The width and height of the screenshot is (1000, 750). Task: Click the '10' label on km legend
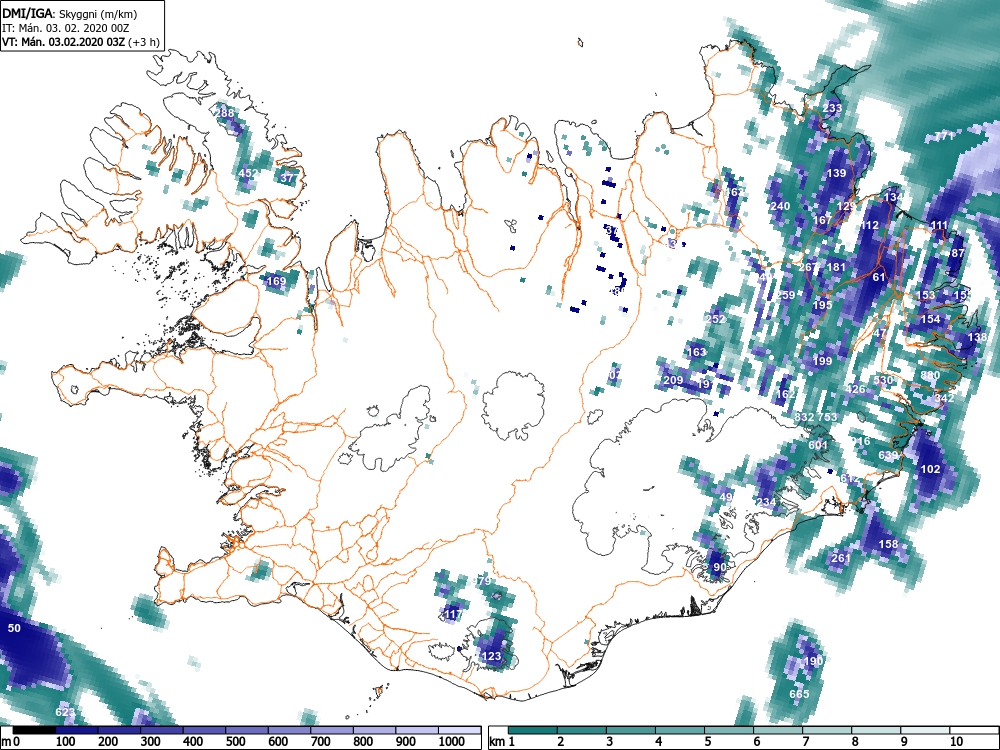(955, 742)
